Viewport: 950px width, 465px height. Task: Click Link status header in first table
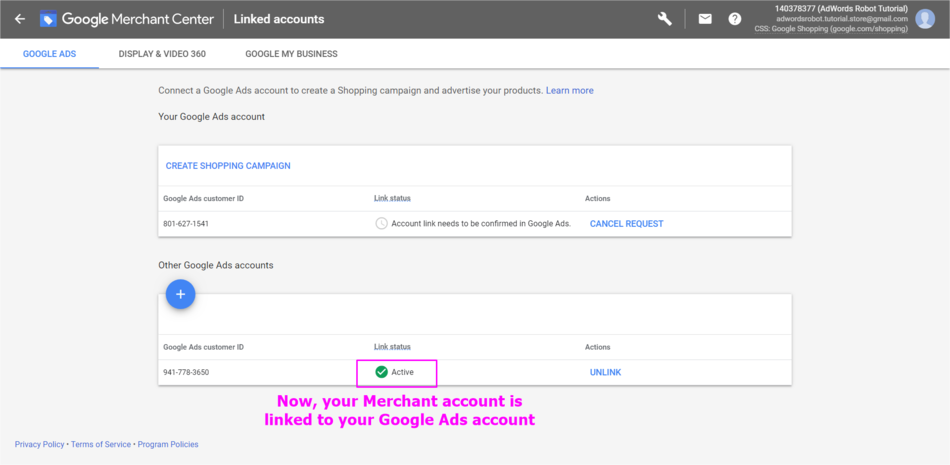coord(392,198)
